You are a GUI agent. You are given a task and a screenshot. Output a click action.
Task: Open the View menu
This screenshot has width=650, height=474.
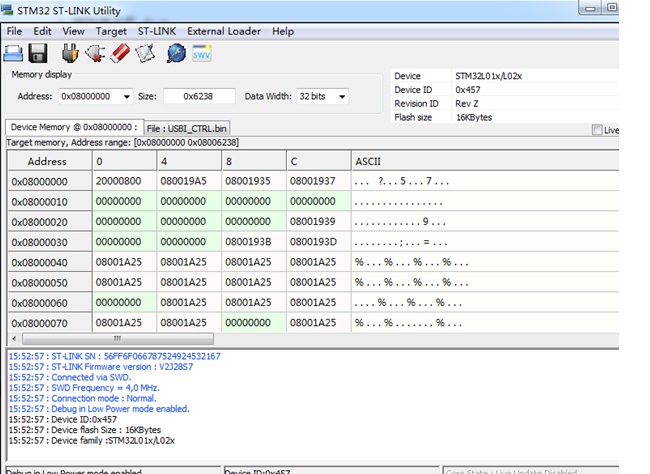(x=73, y=31)
